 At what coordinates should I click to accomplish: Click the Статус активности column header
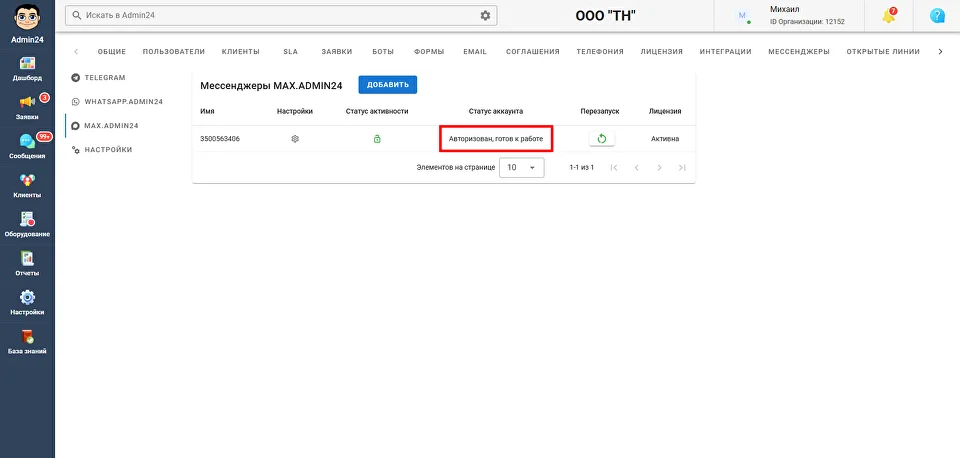pos(377,111)
